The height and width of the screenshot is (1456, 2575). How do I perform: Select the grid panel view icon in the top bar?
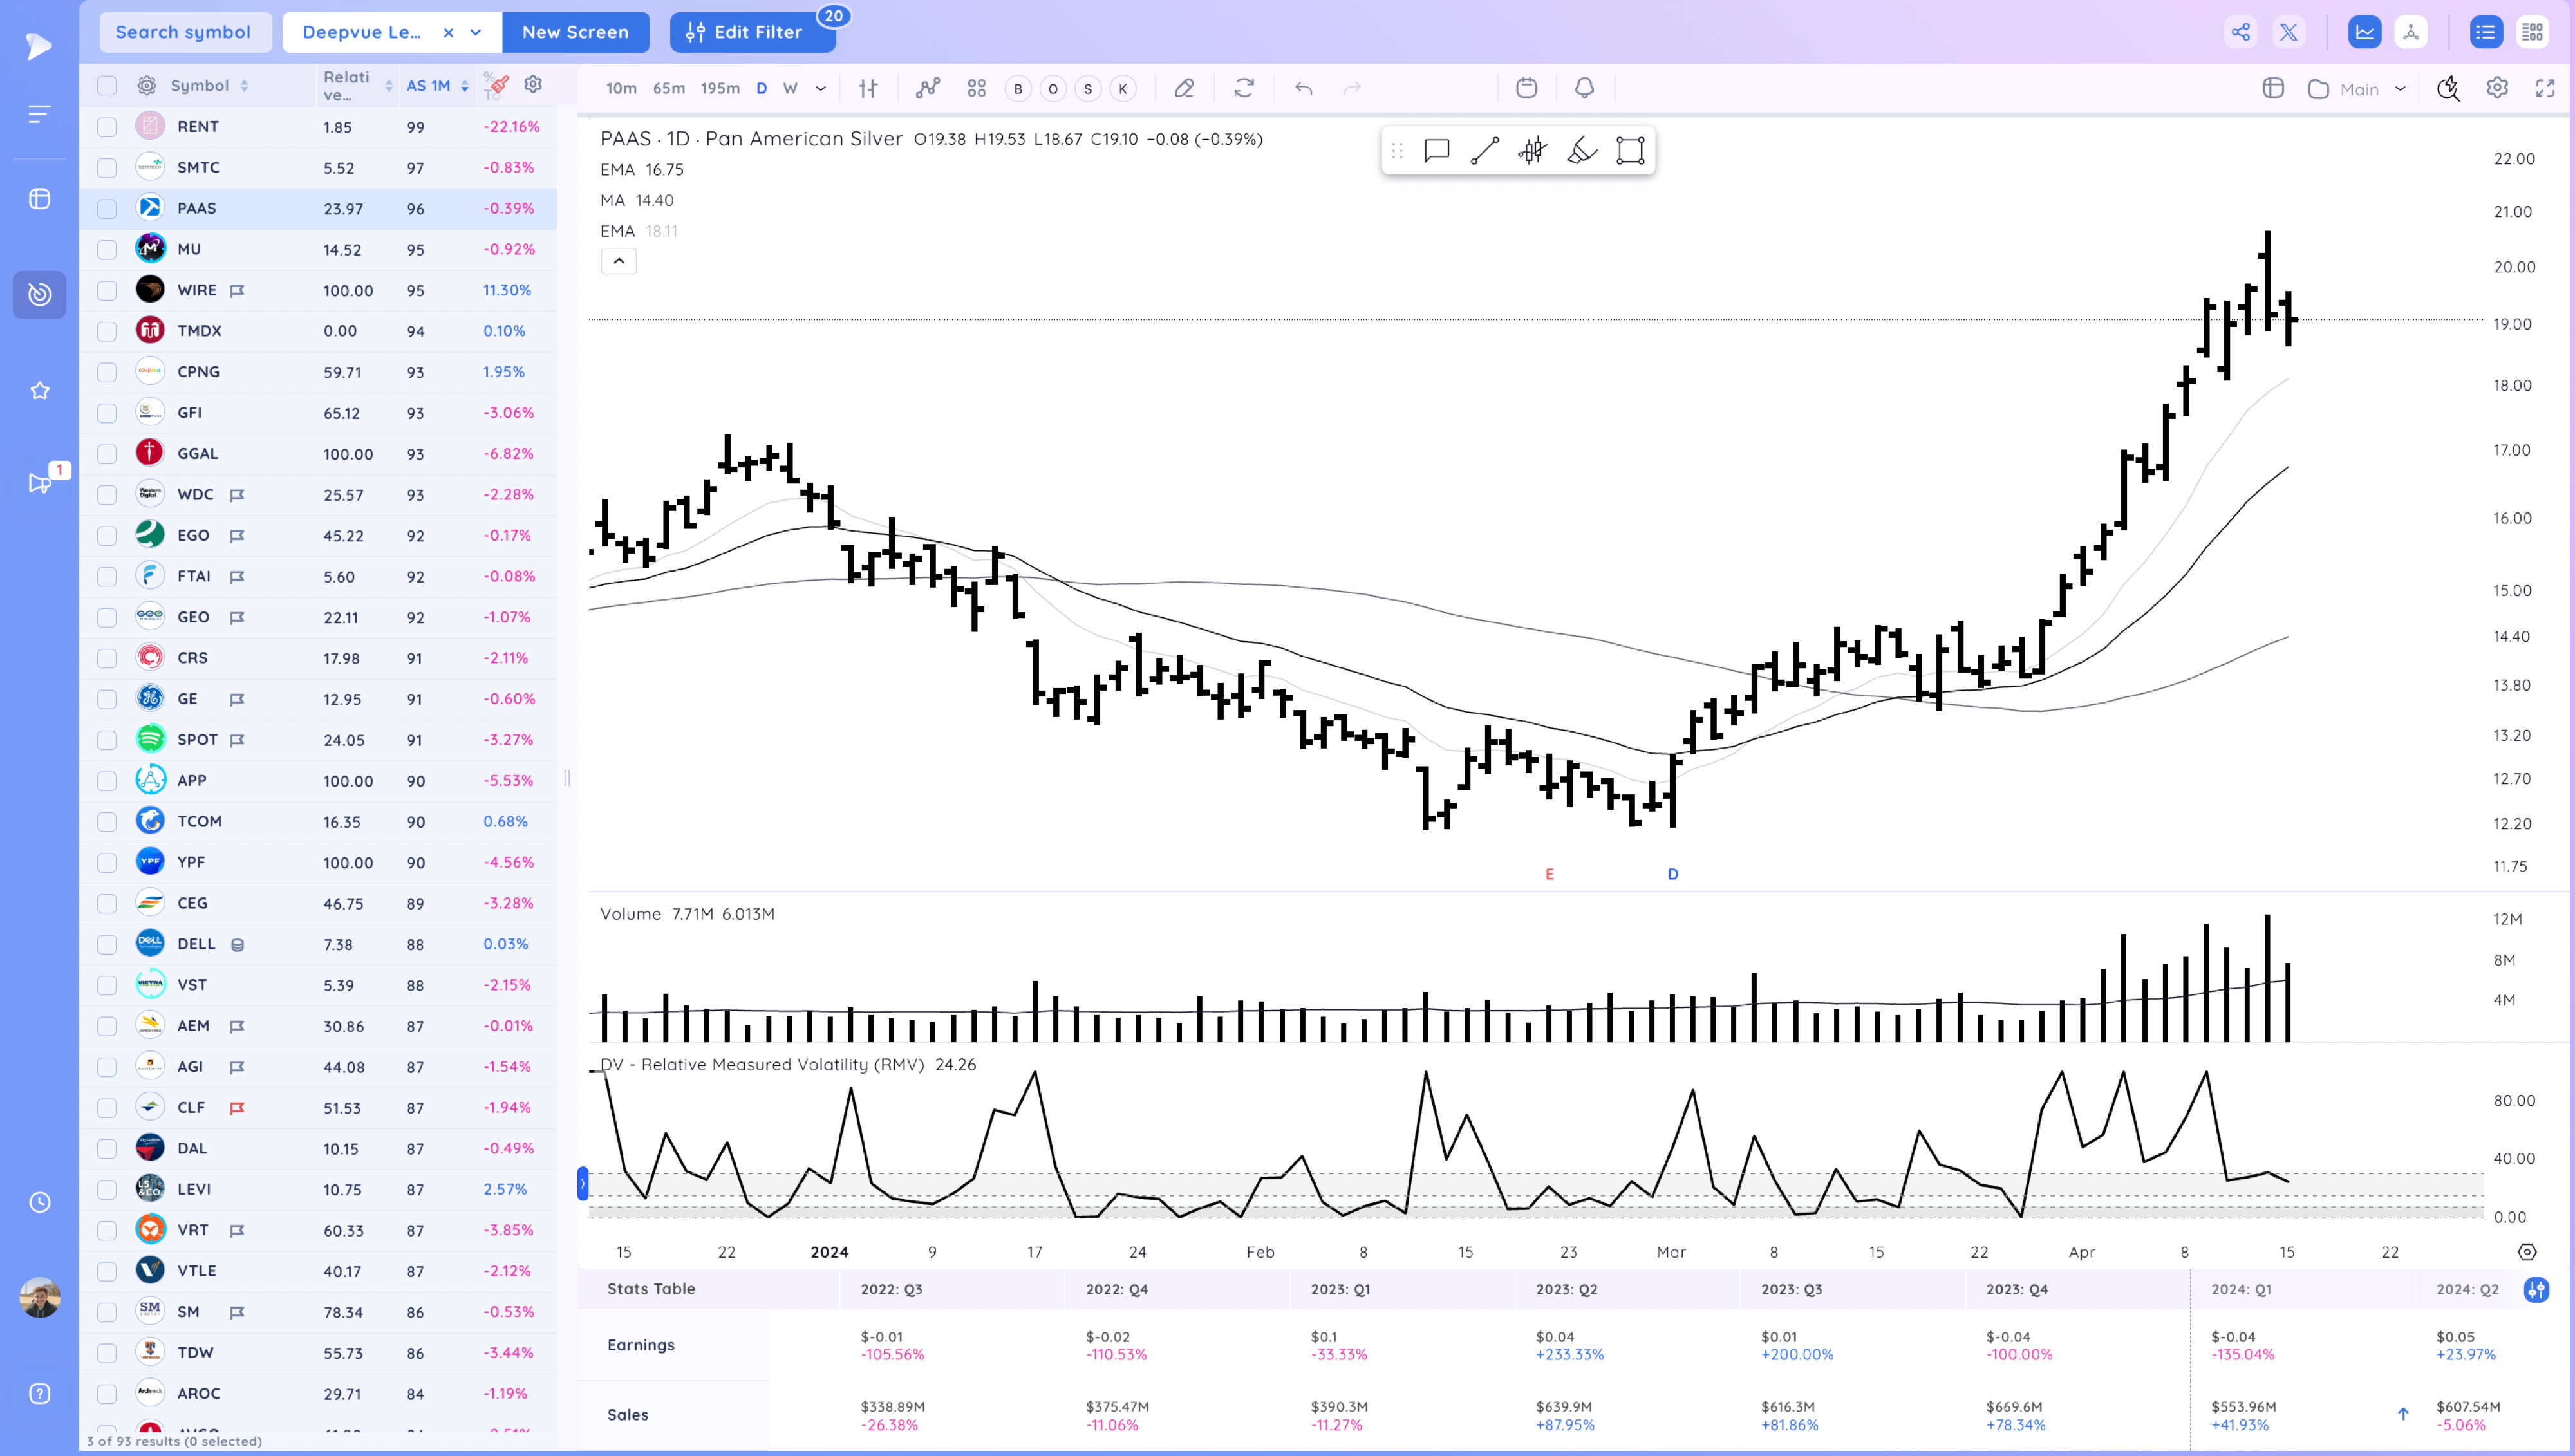(2532, 32)
